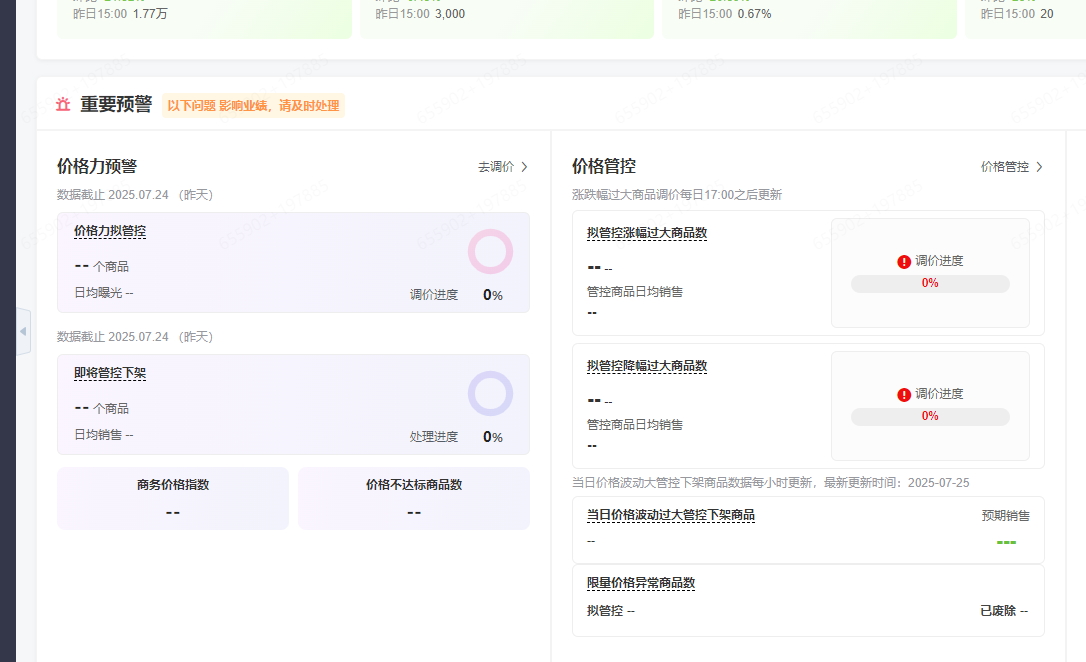
Task: Open the 商务价格指数 card
Action: click(173, 498)
